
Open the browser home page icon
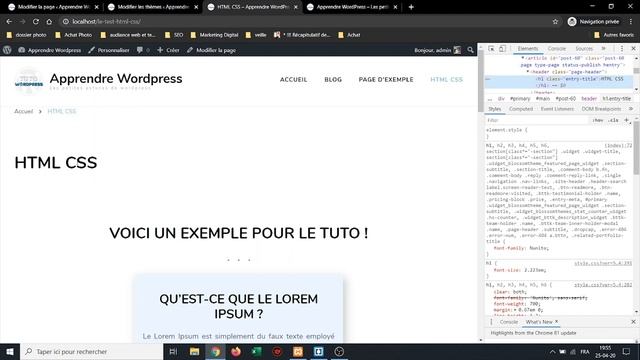[49, 22]
